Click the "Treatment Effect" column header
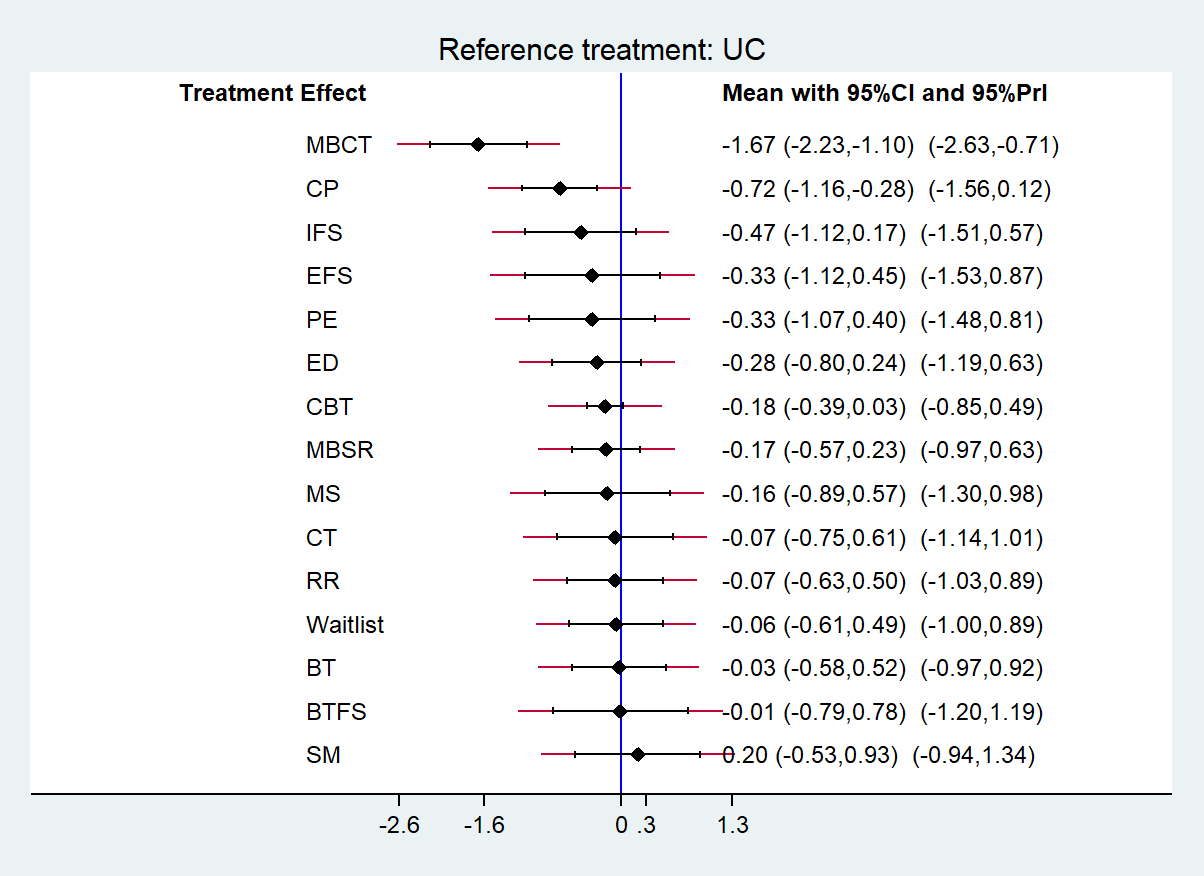 point(273,94)
